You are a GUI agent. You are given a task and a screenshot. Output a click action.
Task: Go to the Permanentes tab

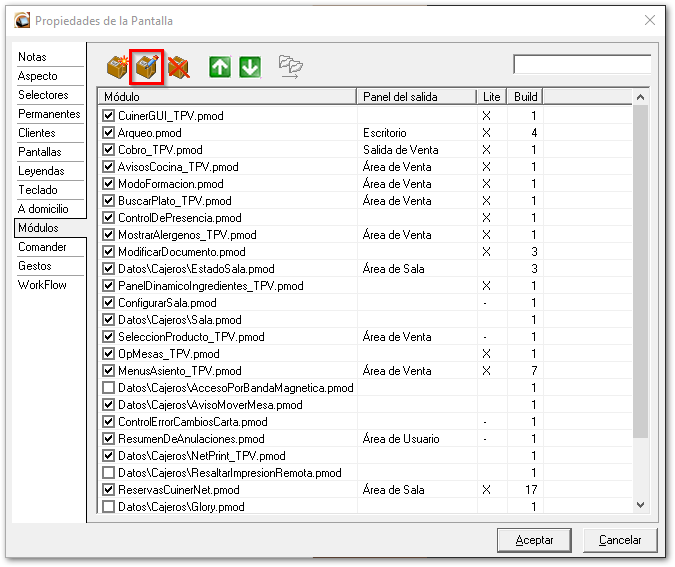[x=49, y=114]
